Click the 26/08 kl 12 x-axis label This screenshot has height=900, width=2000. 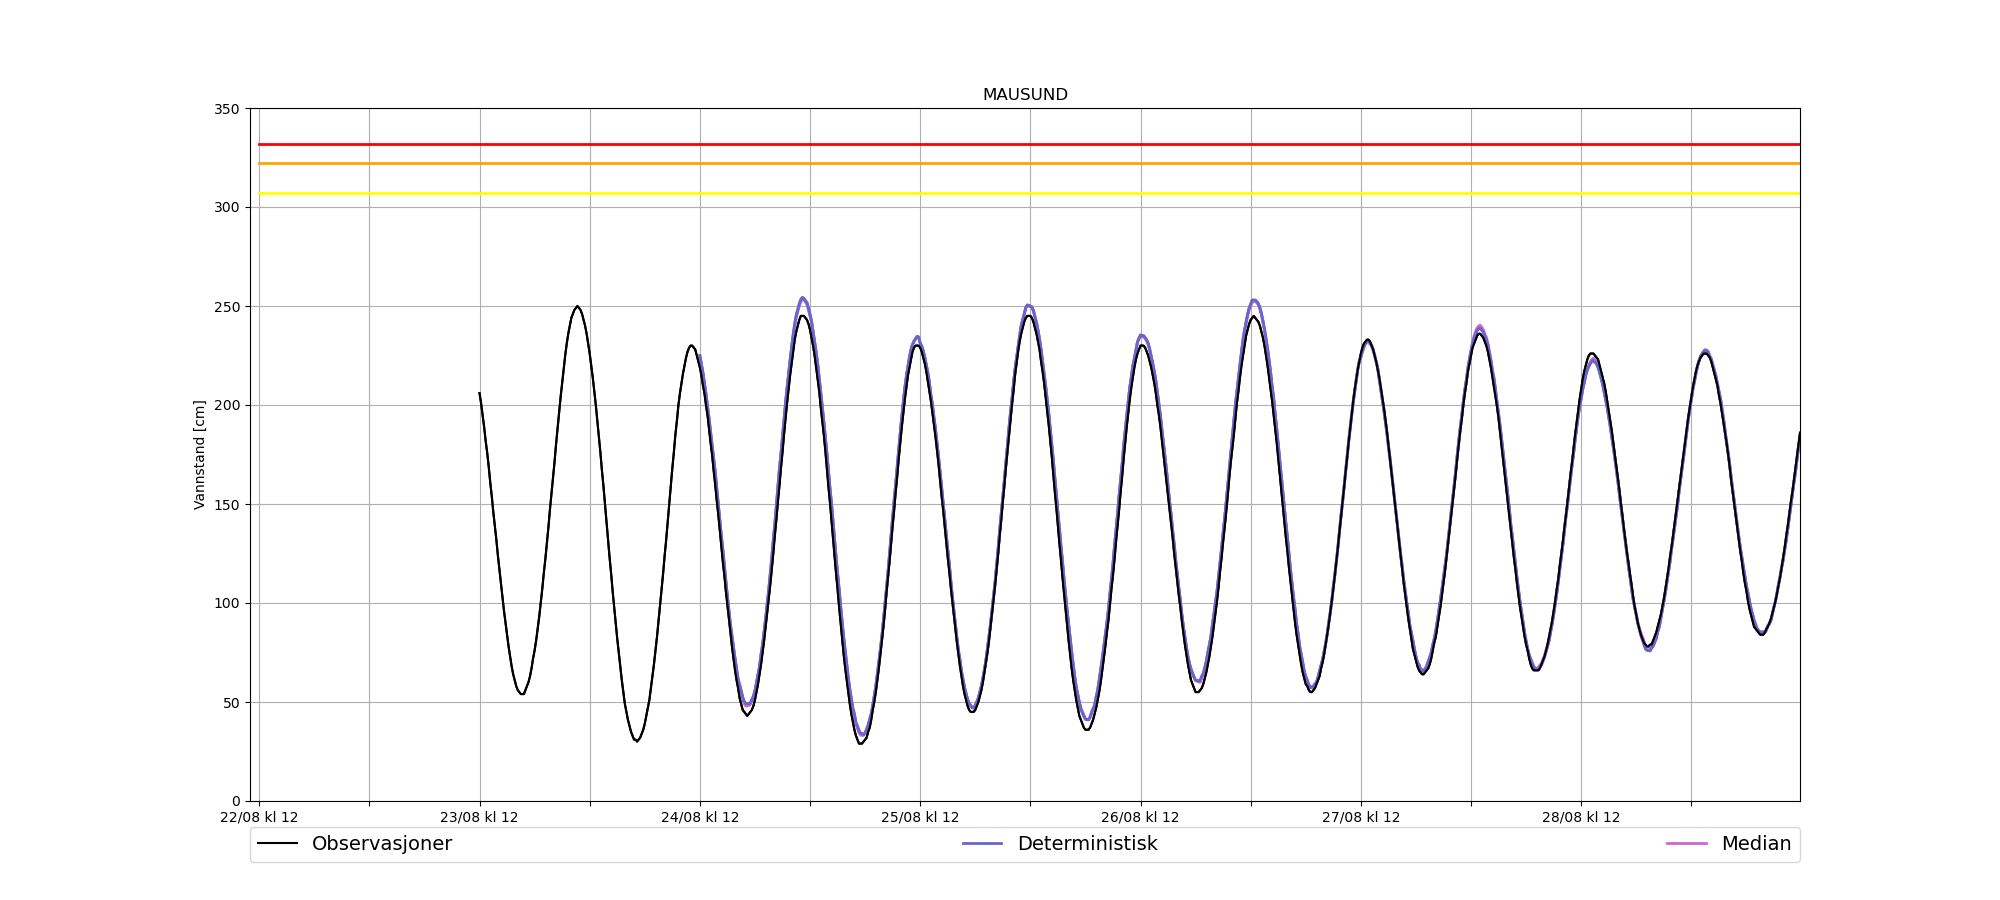[1140, 818]
